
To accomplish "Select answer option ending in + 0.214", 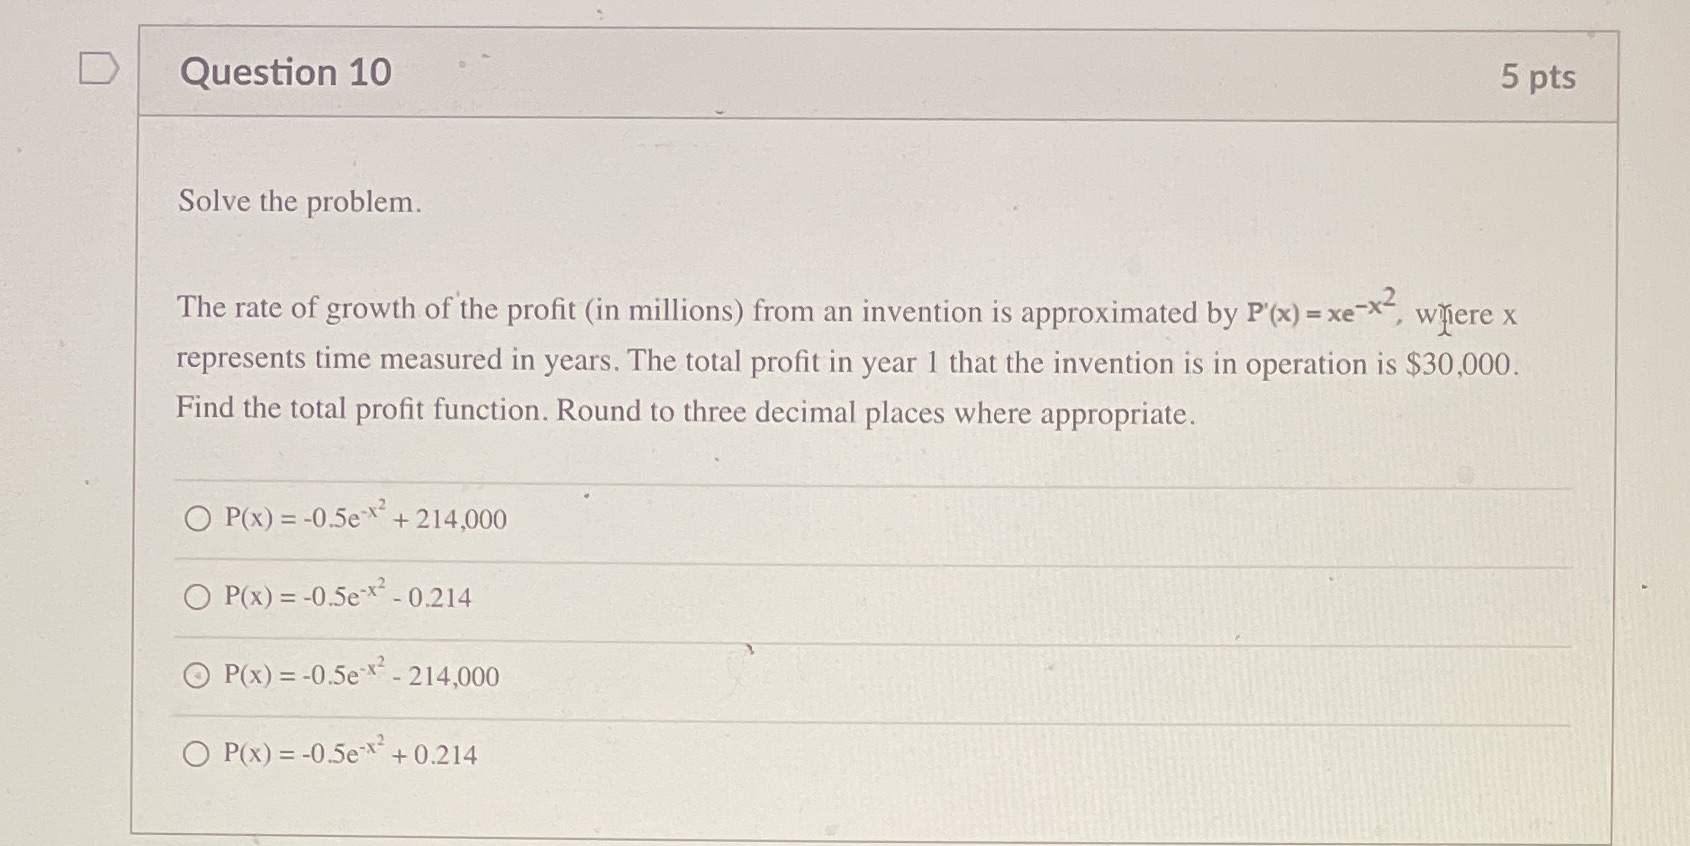I will [198, 753].
